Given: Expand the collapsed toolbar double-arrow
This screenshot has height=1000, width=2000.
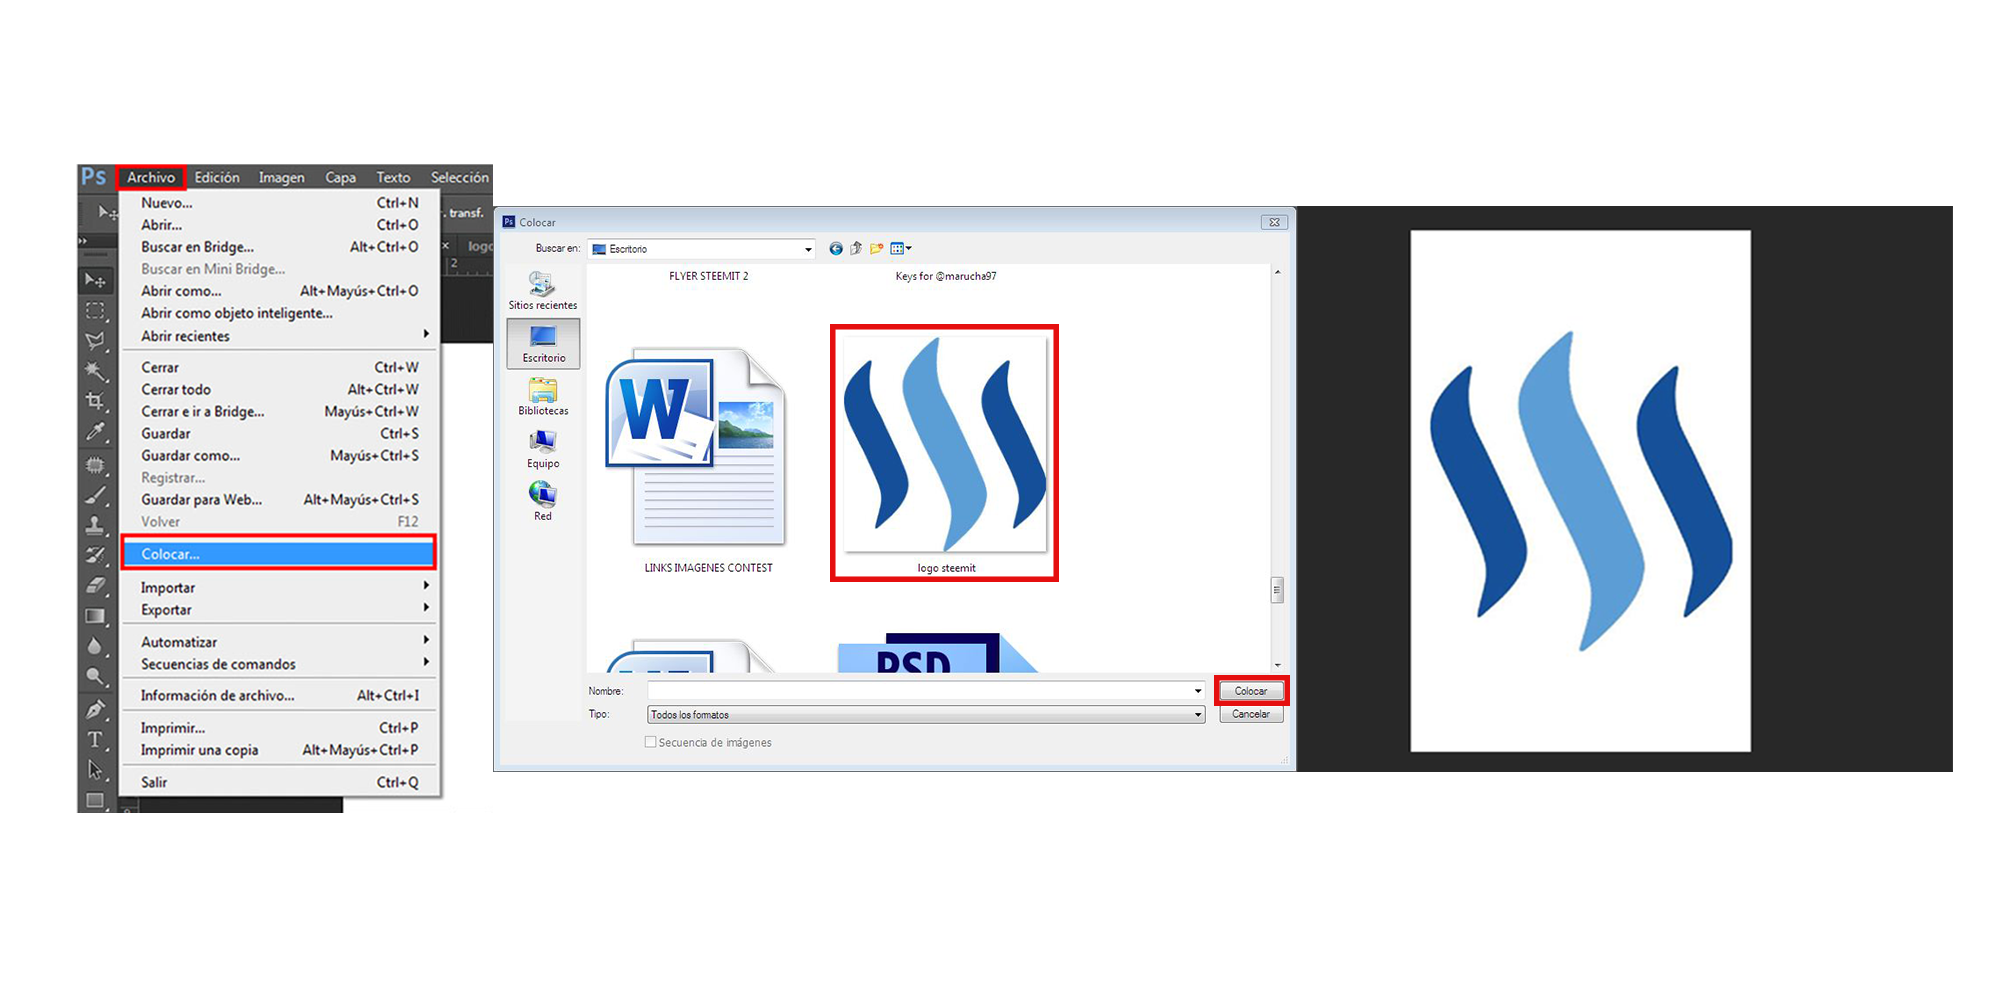Looking at the screenshot, I should [x=83, y=241].
